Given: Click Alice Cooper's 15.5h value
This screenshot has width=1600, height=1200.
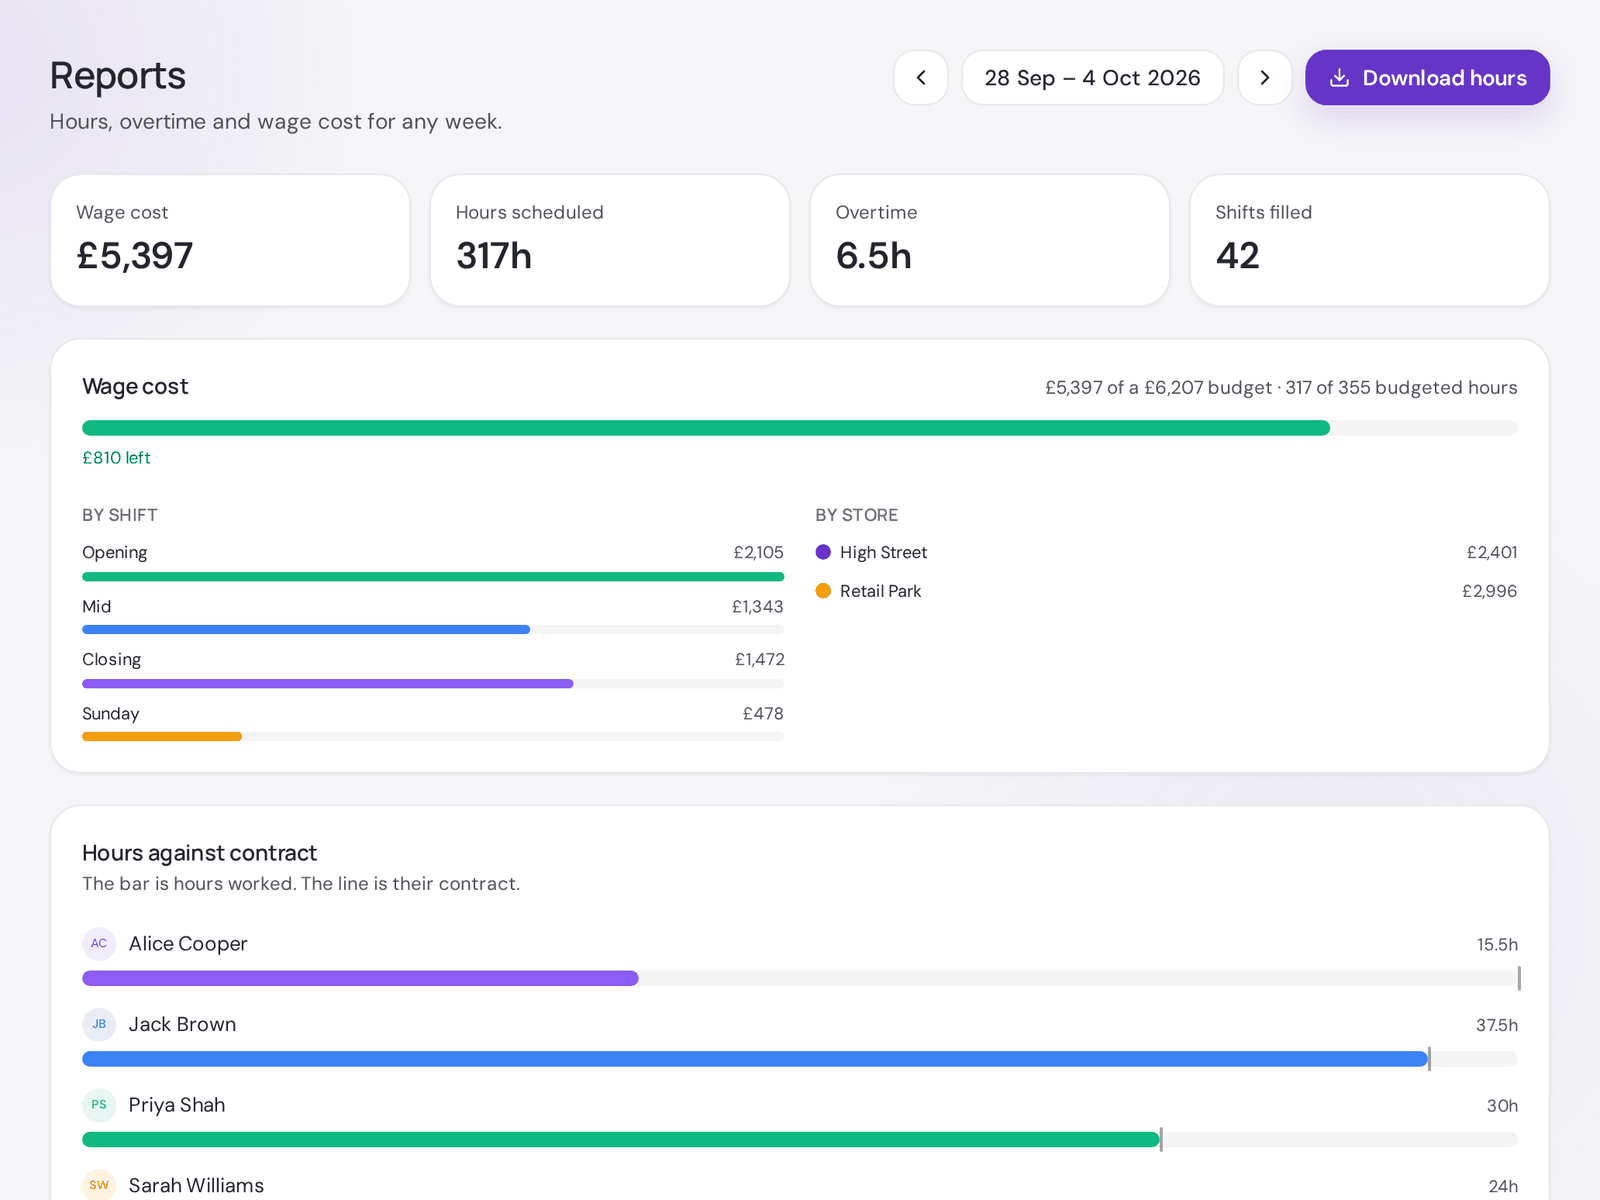Looking at the screenshot, I should 1497,945.
